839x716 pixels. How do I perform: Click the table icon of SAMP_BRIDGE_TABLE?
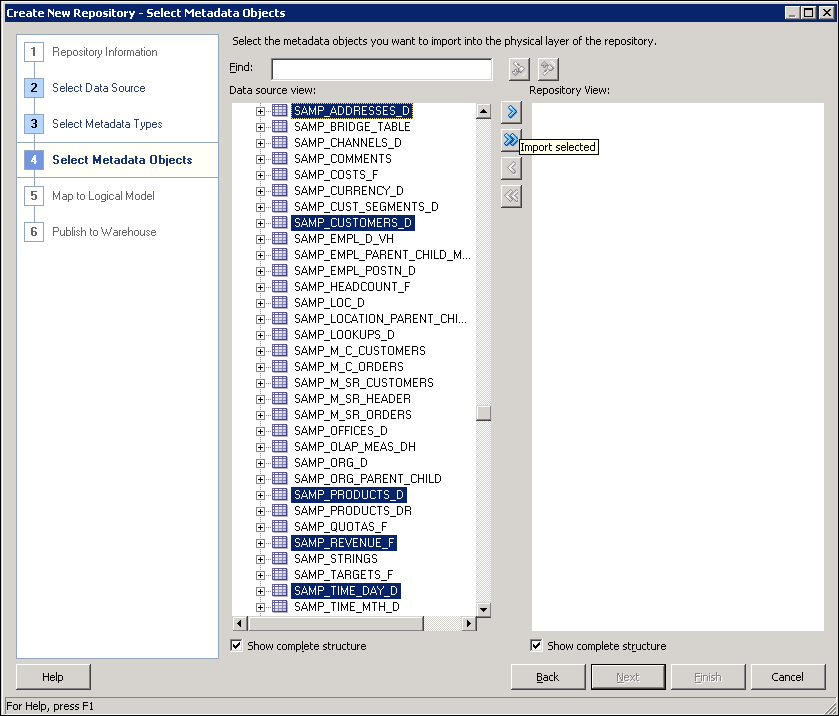tap(279, 126)
